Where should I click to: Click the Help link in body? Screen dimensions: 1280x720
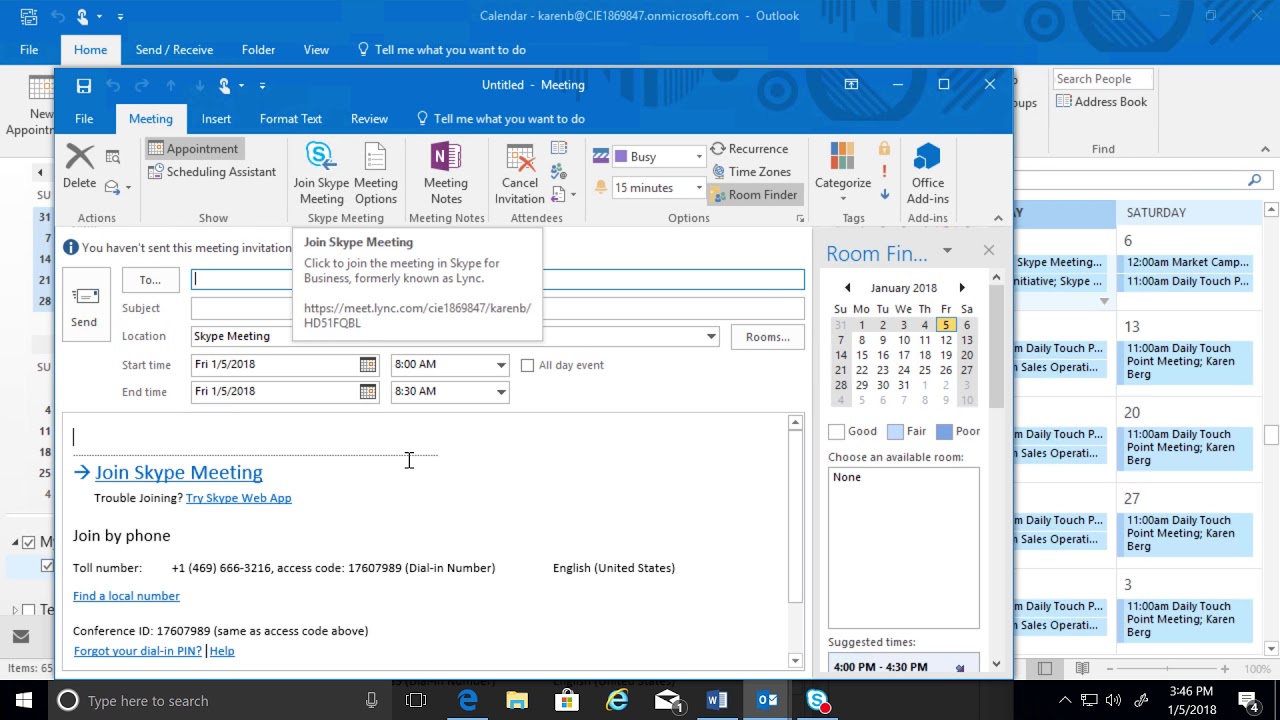pos(222,651)
